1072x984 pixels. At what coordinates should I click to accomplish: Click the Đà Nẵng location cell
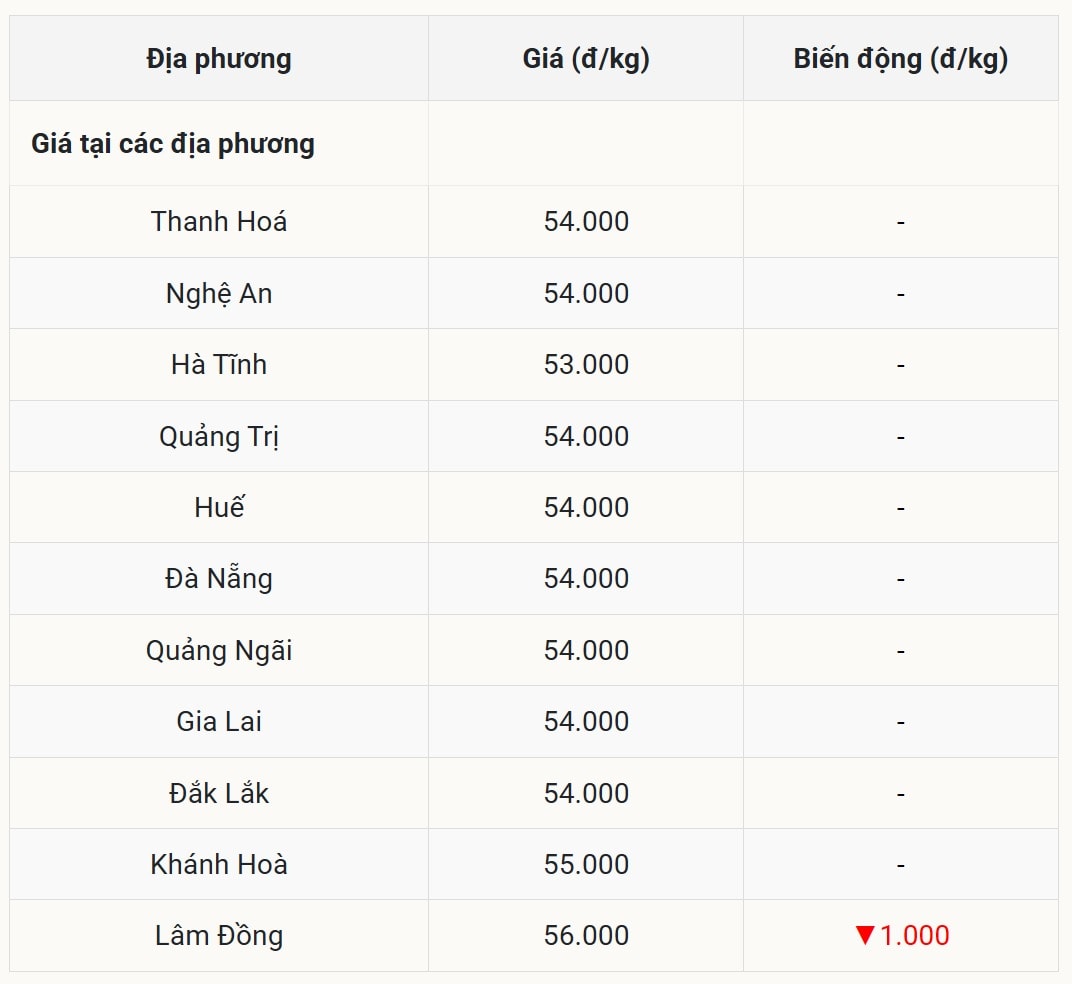219,579
